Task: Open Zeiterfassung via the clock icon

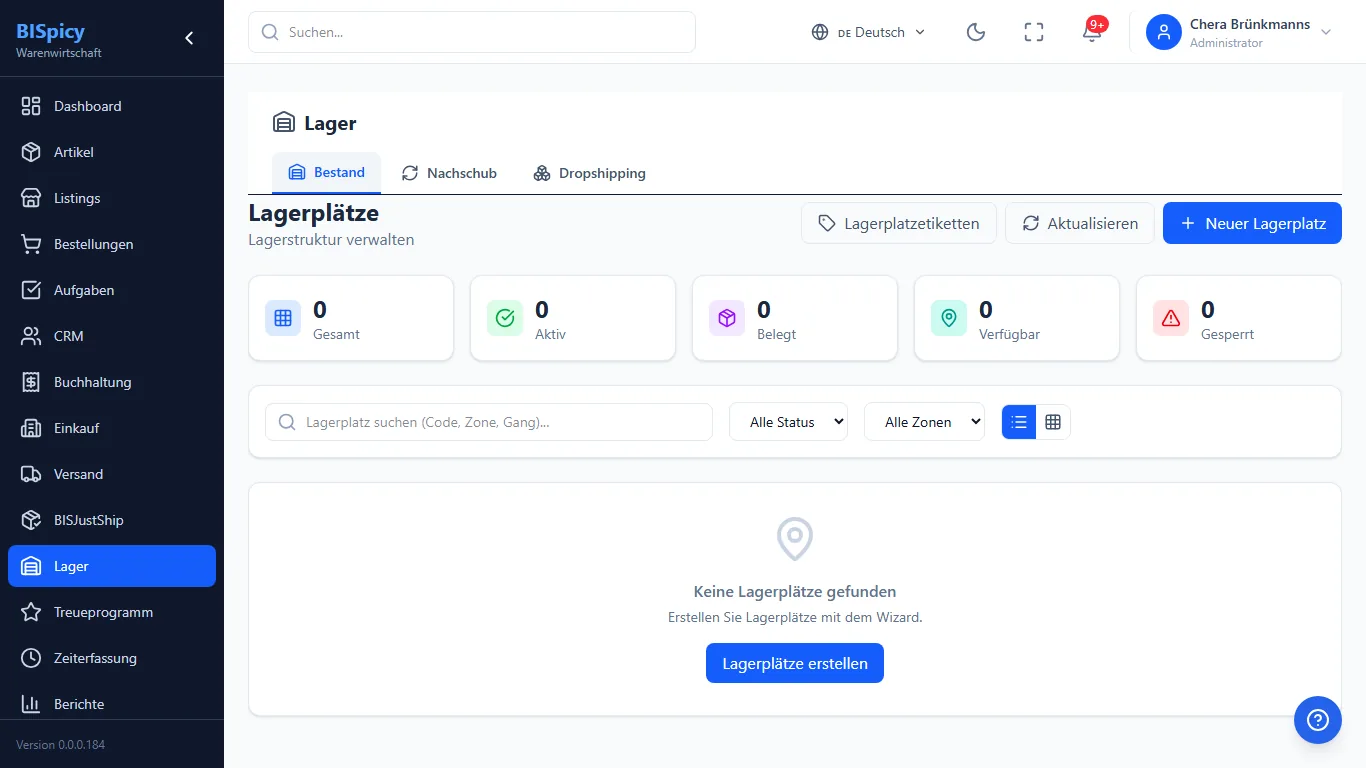Action: click(31, 658)
